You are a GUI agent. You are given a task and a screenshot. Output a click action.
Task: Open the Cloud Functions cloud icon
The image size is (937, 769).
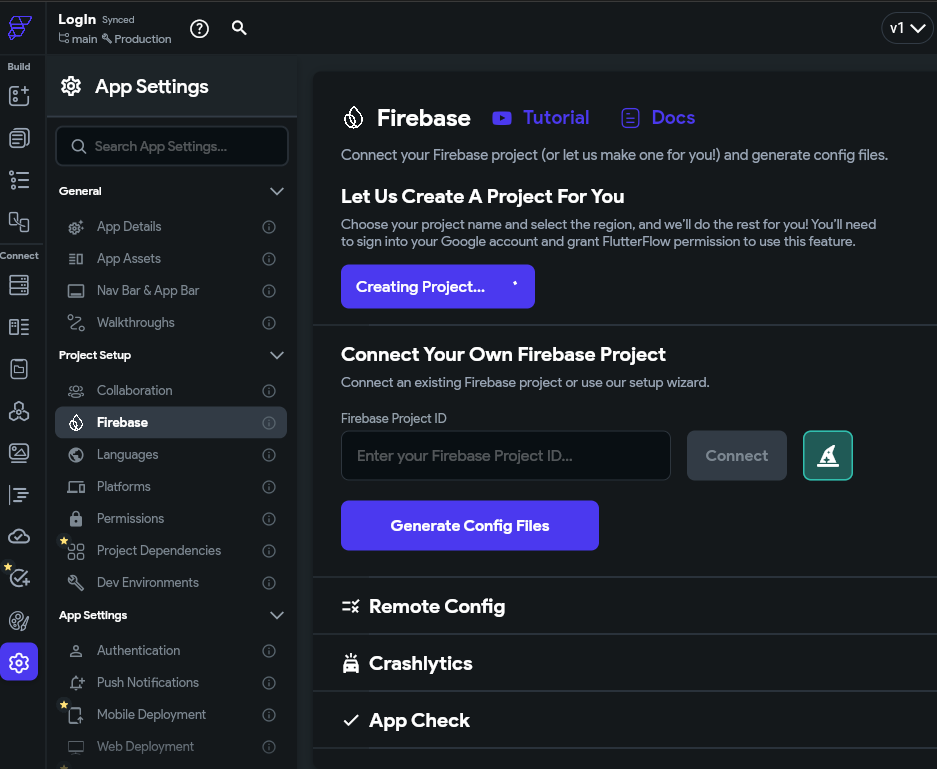click(19, 537)
